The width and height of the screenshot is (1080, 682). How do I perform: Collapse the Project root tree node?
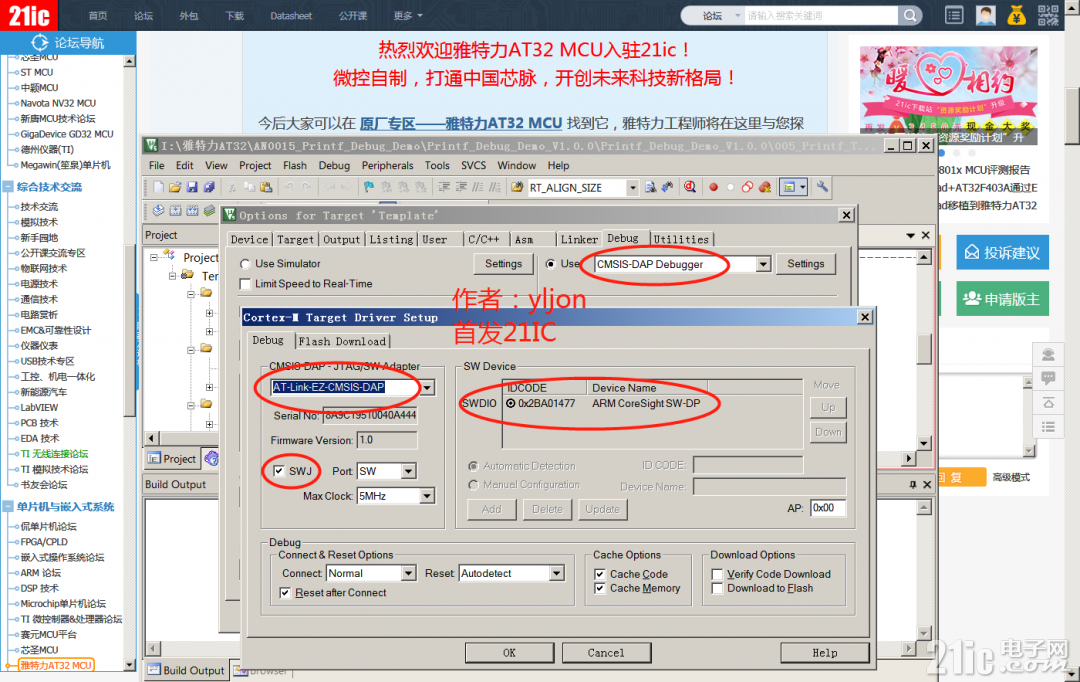[154, 257]
